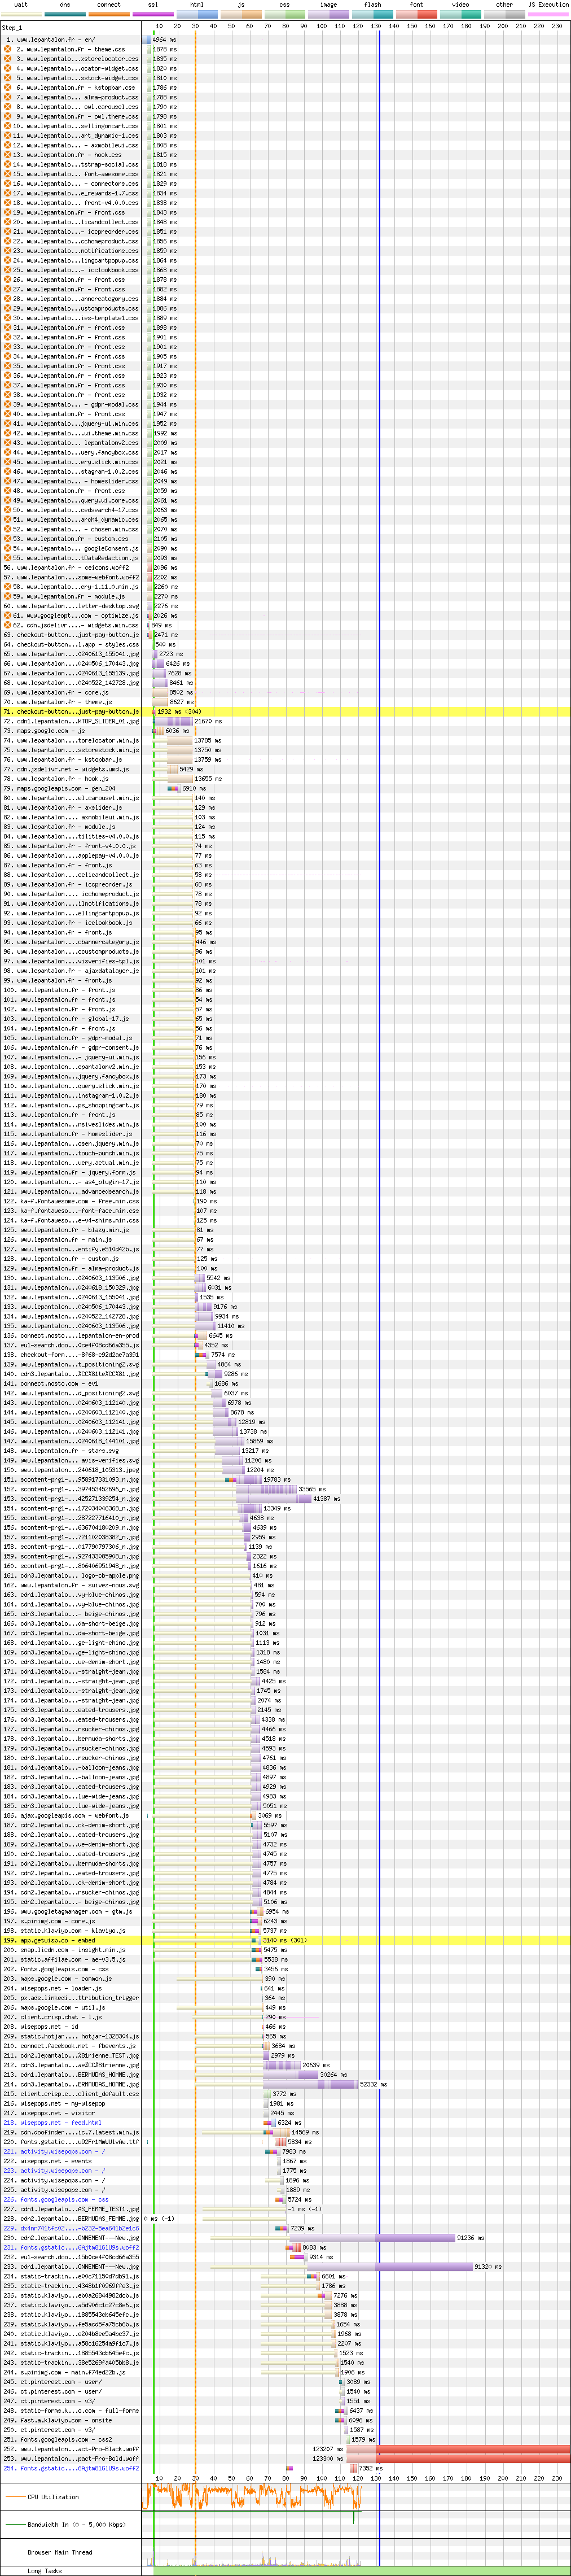Click the orange icon beside hook.css request 13

tap(8, 155)
